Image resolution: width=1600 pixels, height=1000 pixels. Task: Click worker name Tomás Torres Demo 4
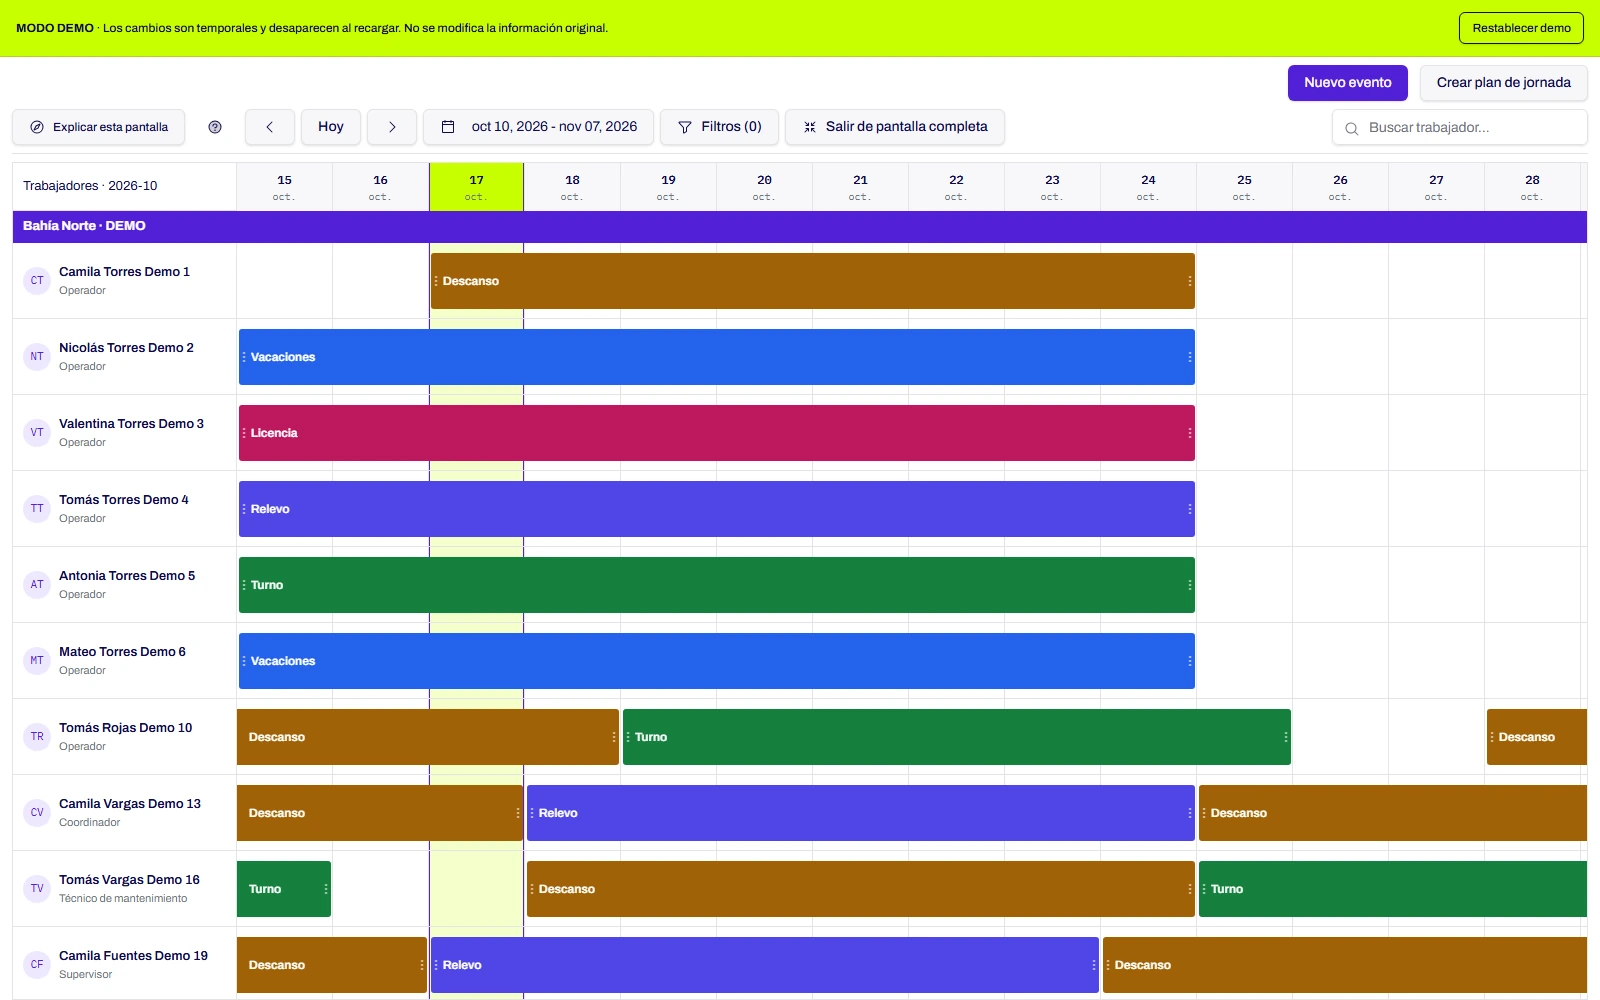click(x=124, y=500)
